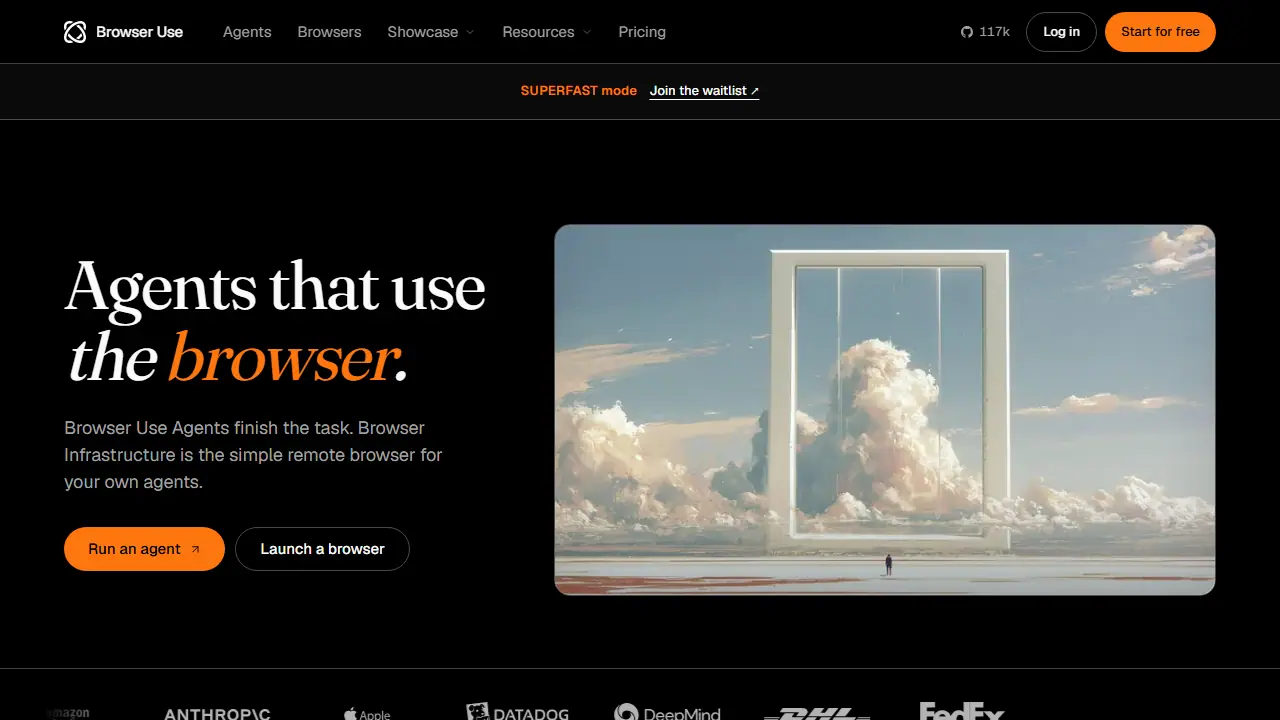
Task: Click the Log in button
Action: [x=1061, y=32]
